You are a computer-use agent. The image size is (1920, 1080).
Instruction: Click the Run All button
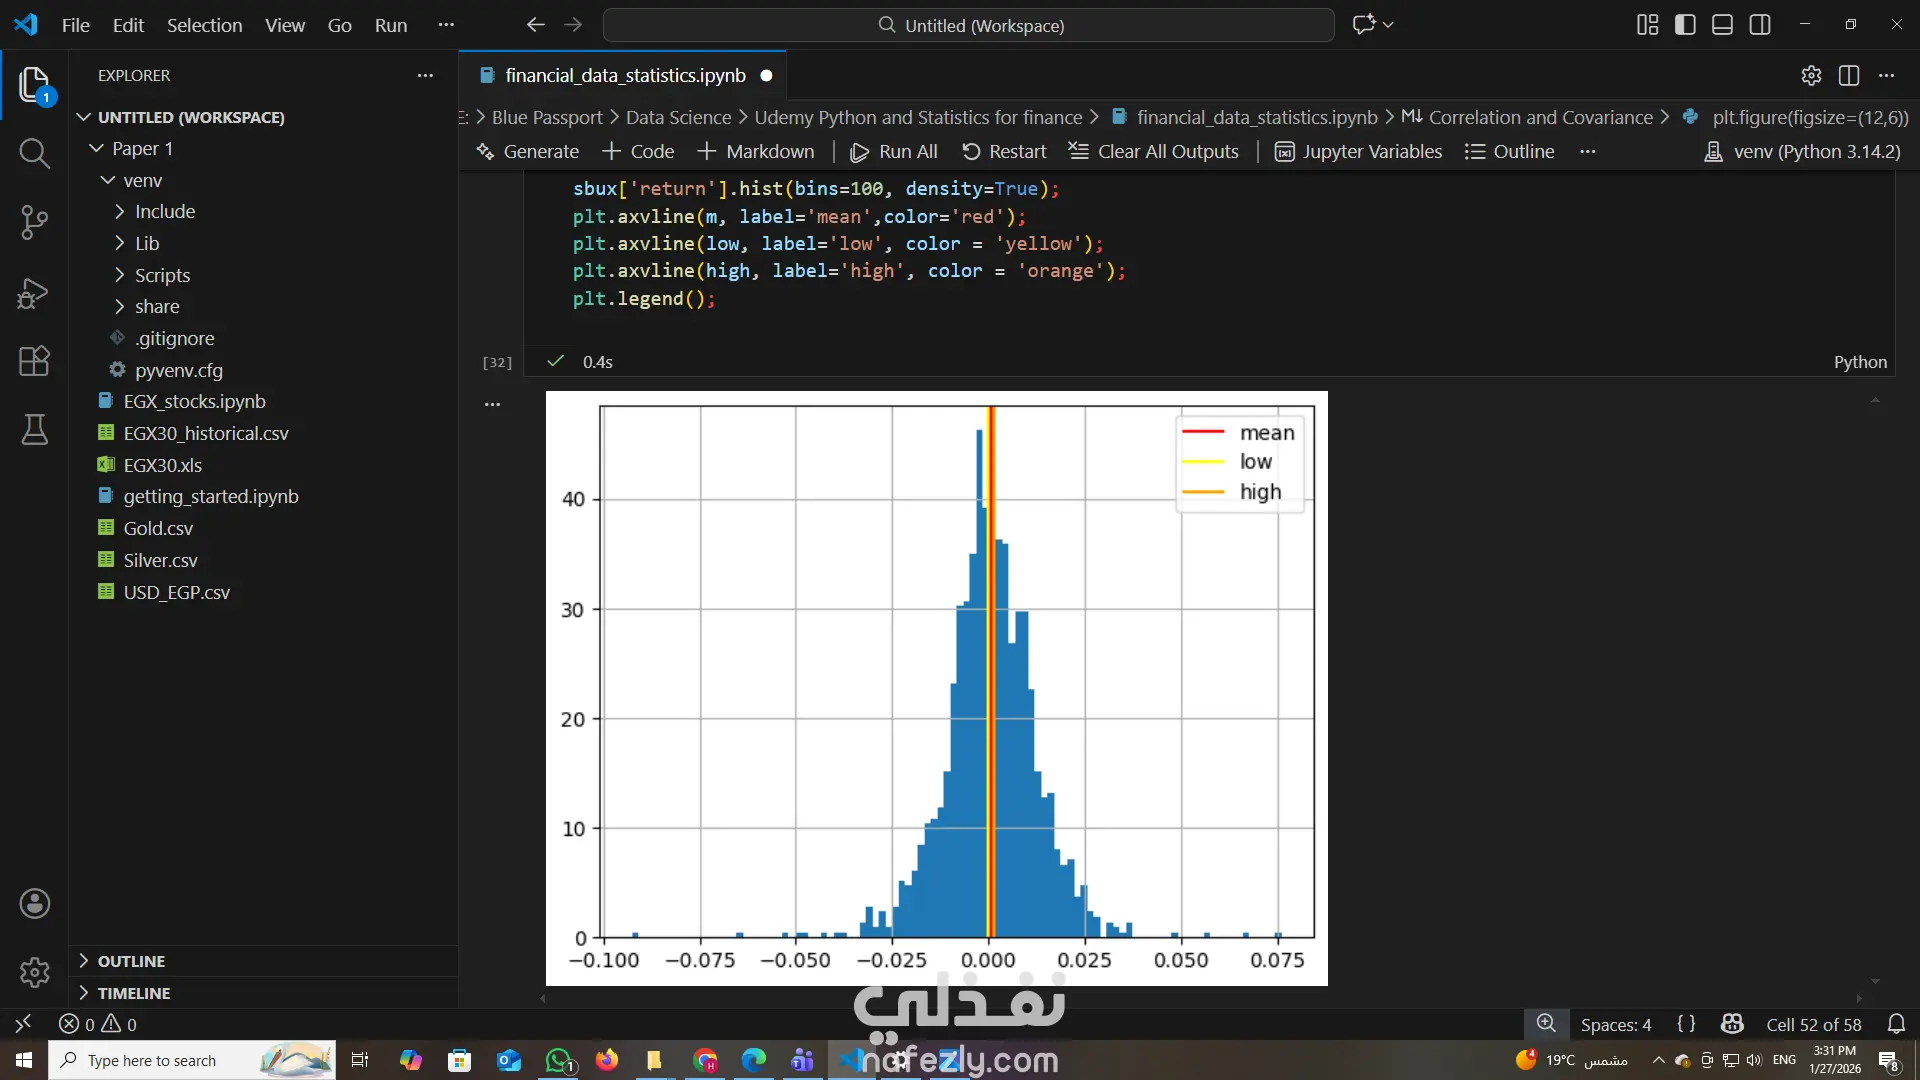click(x=894, y=152)
